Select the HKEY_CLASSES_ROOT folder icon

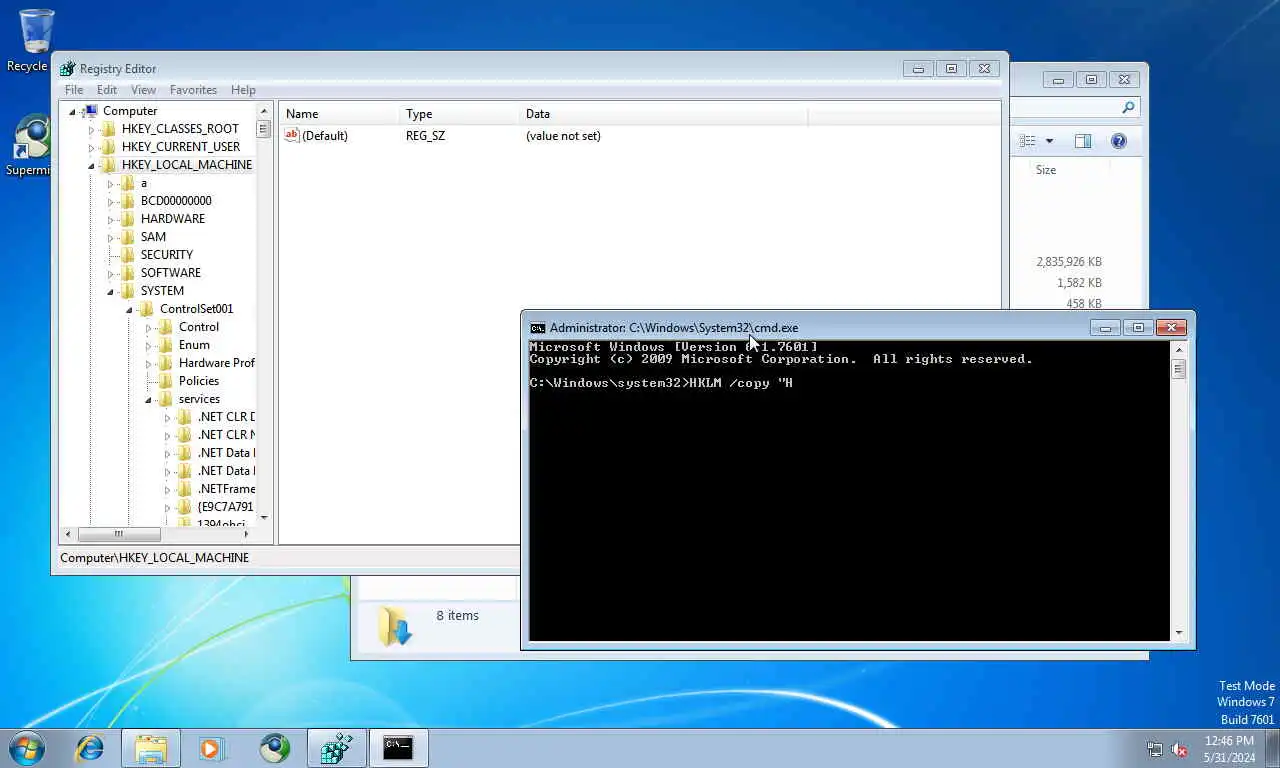click(x=108, y=129)
